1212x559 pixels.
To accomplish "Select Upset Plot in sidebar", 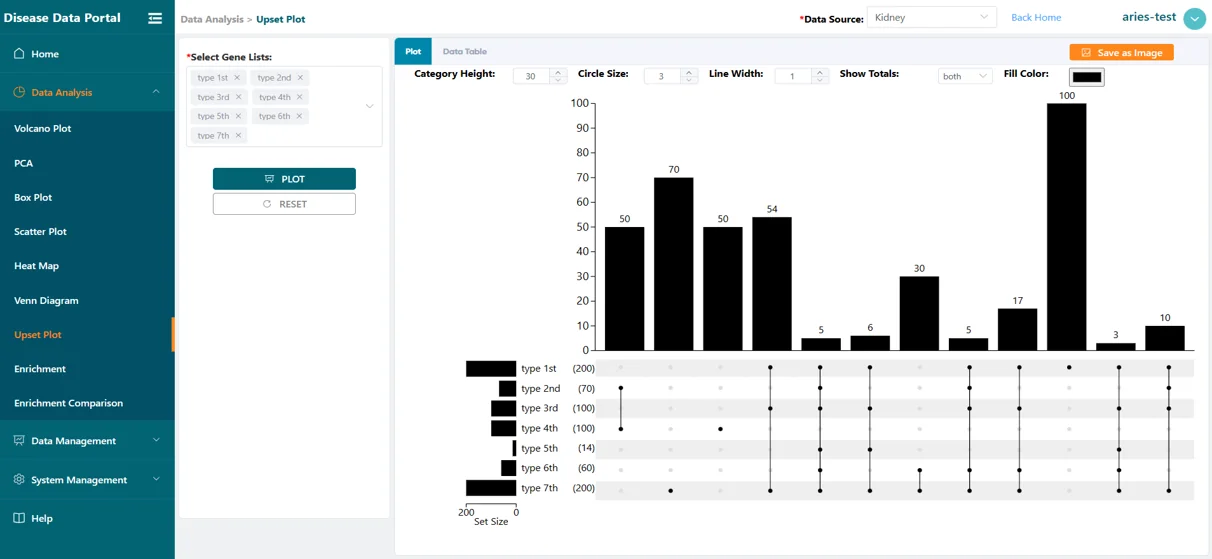I will (x=38, y=335).
